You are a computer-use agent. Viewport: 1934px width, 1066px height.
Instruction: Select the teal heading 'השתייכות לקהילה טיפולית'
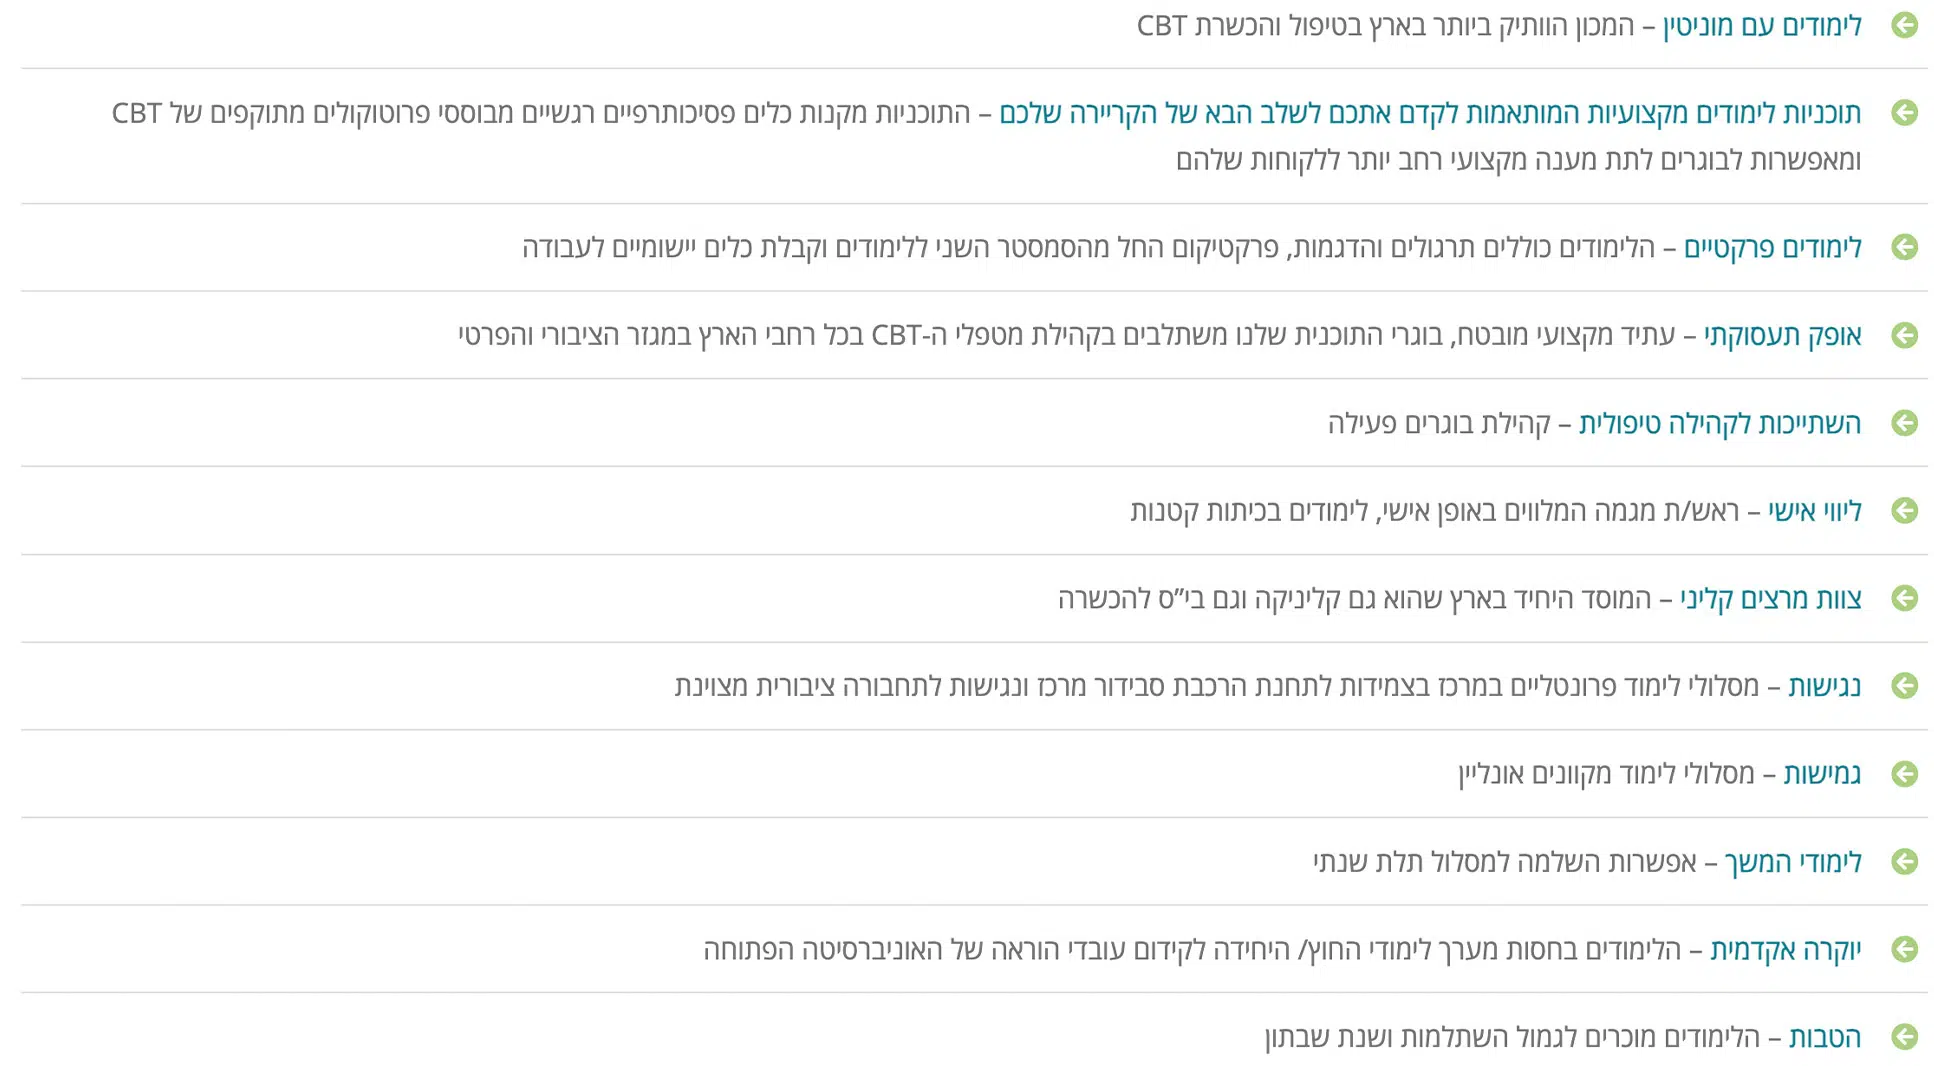[x=1720, y=424]
